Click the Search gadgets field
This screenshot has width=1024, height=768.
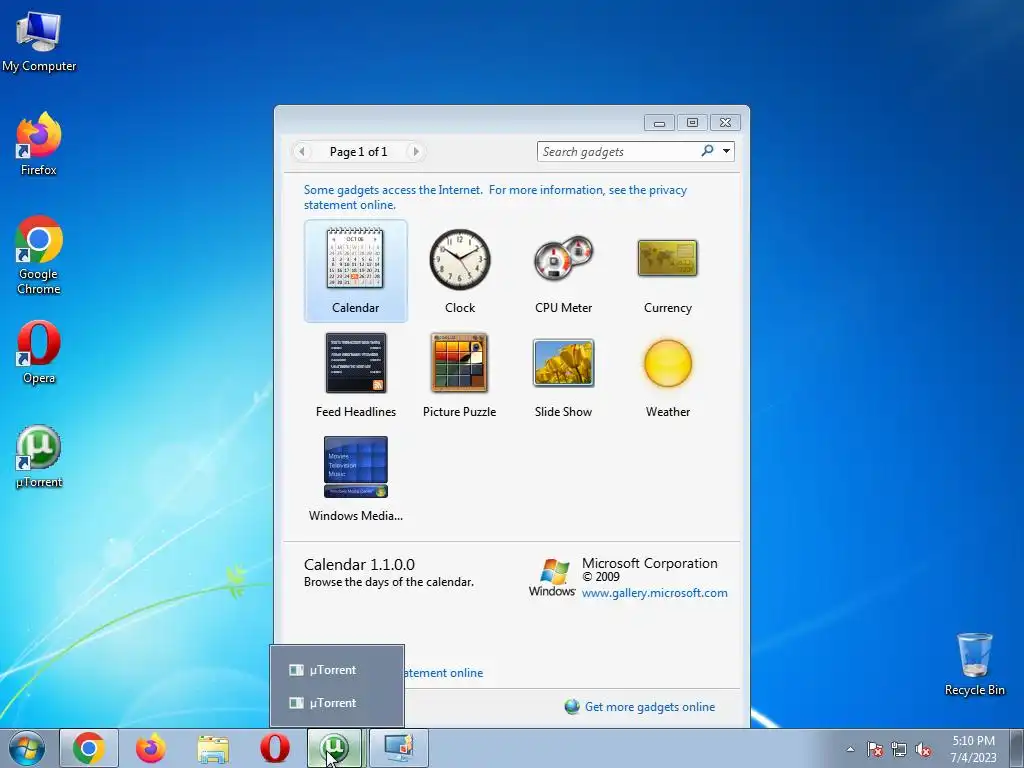coord(618,152)
